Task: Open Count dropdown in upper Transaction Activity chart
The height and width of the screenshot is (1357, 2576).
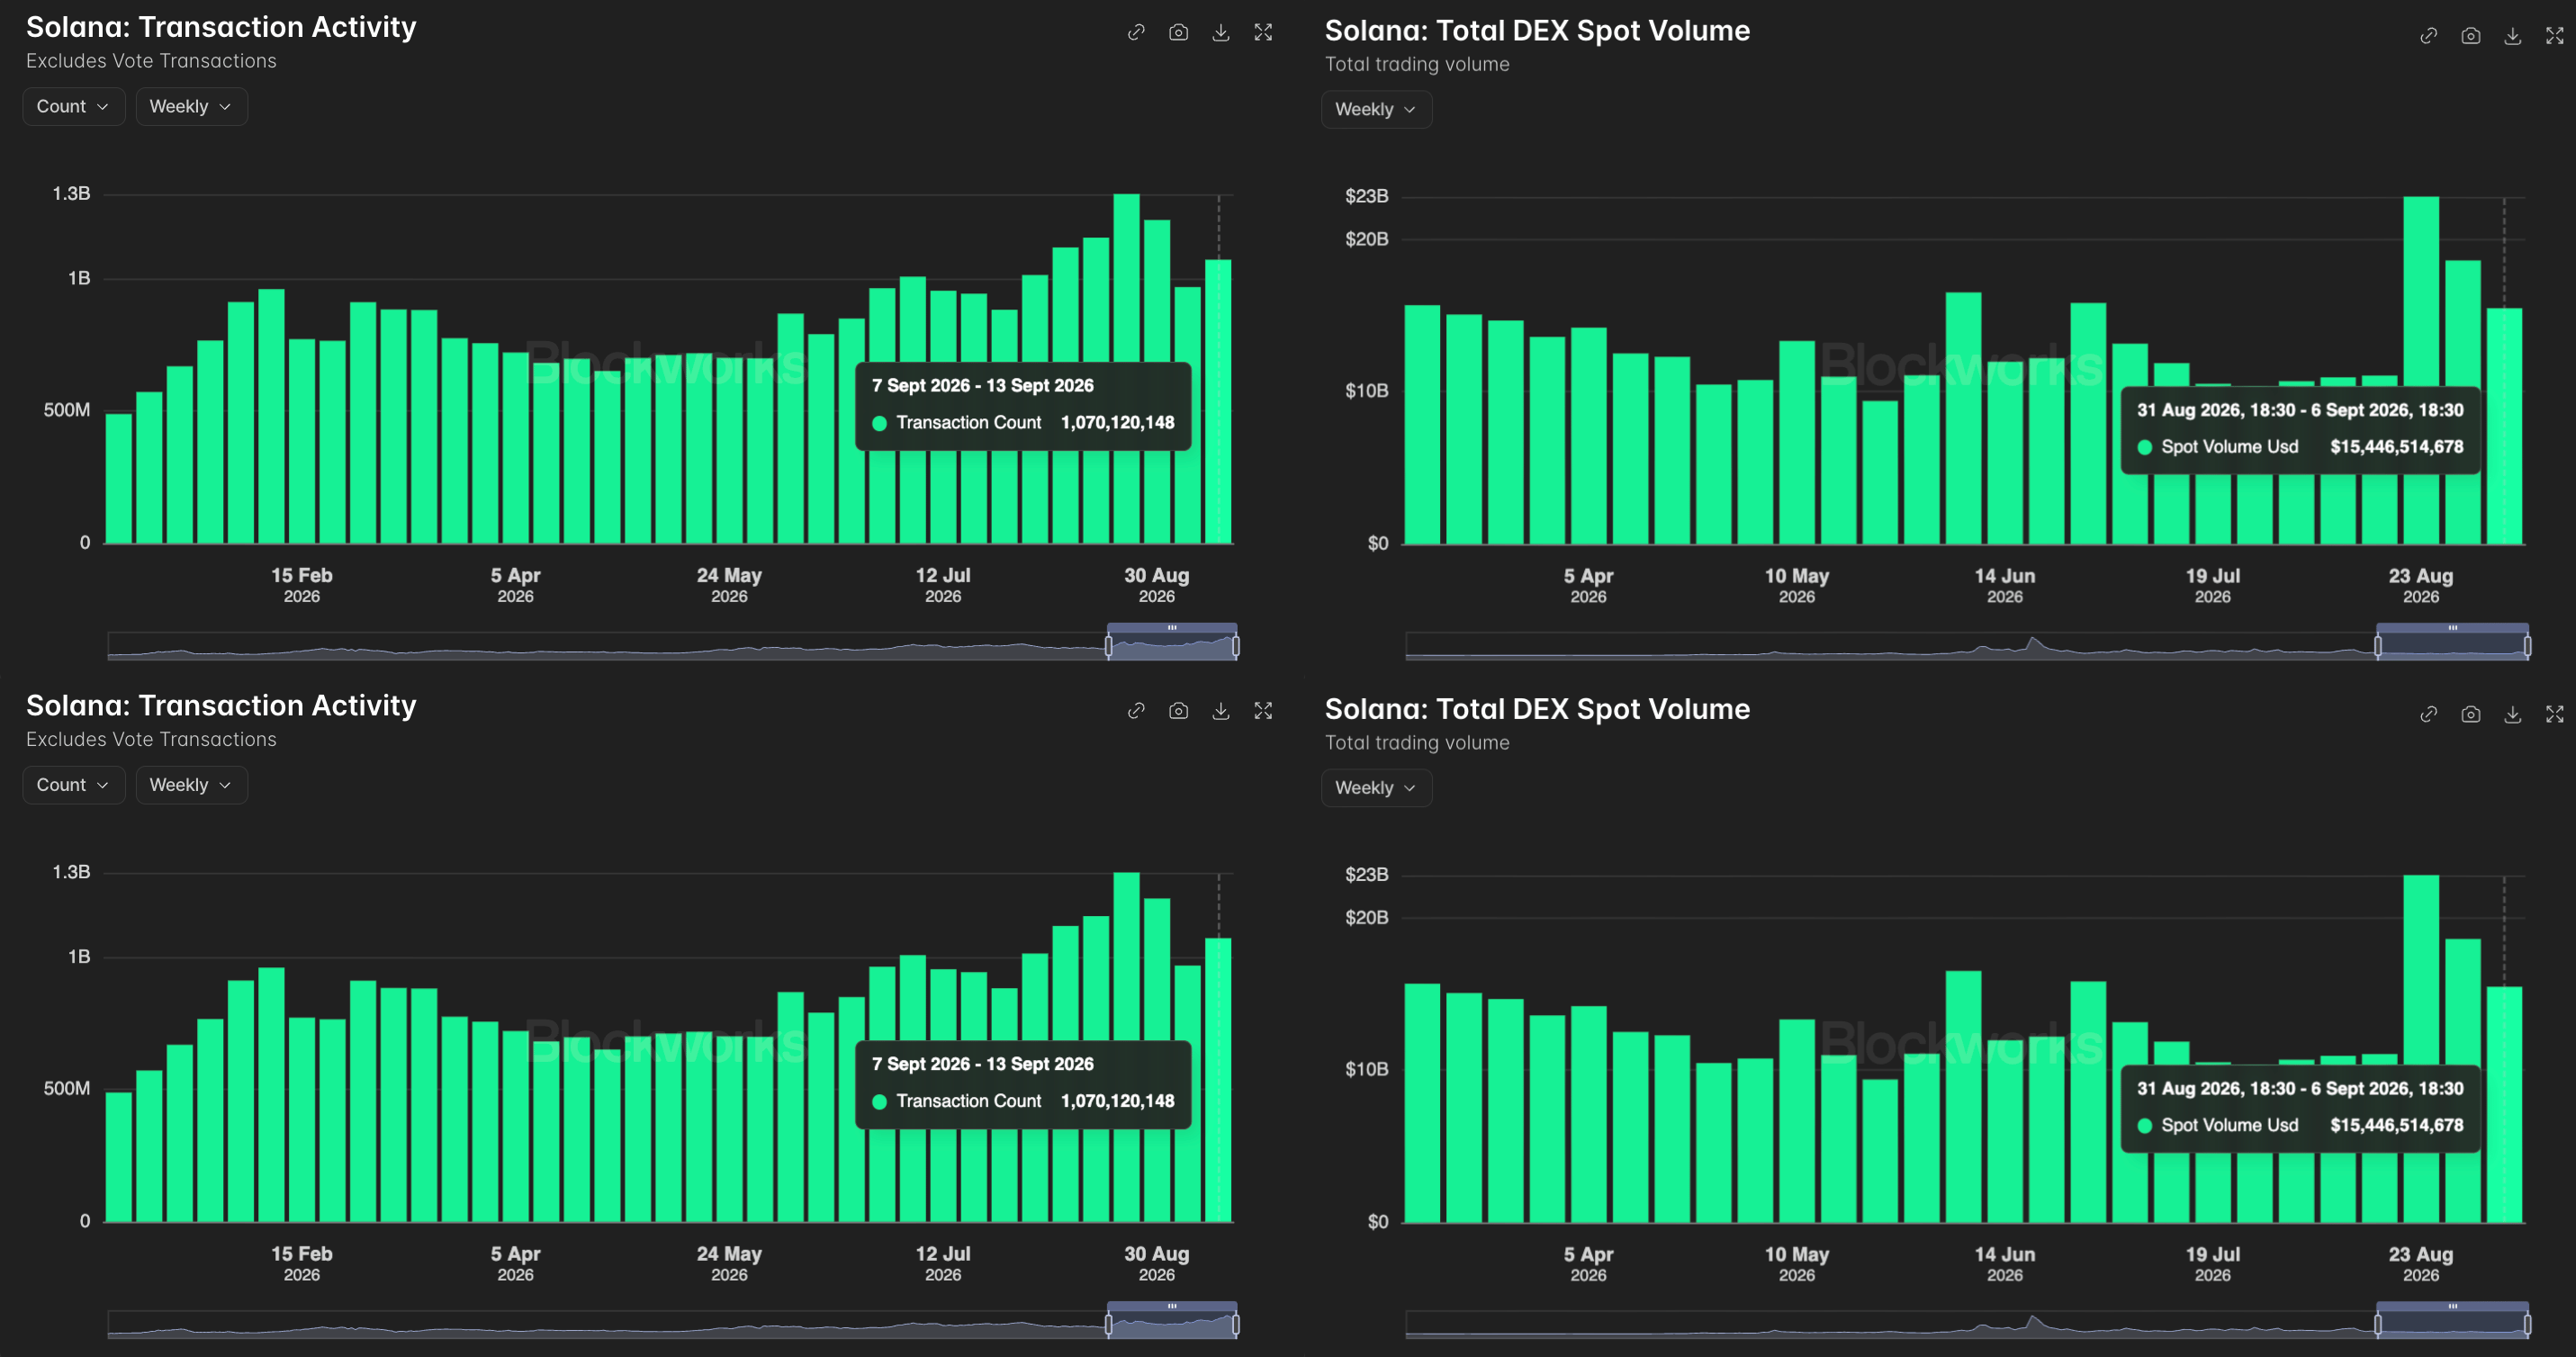Action: tap(73, 106)
